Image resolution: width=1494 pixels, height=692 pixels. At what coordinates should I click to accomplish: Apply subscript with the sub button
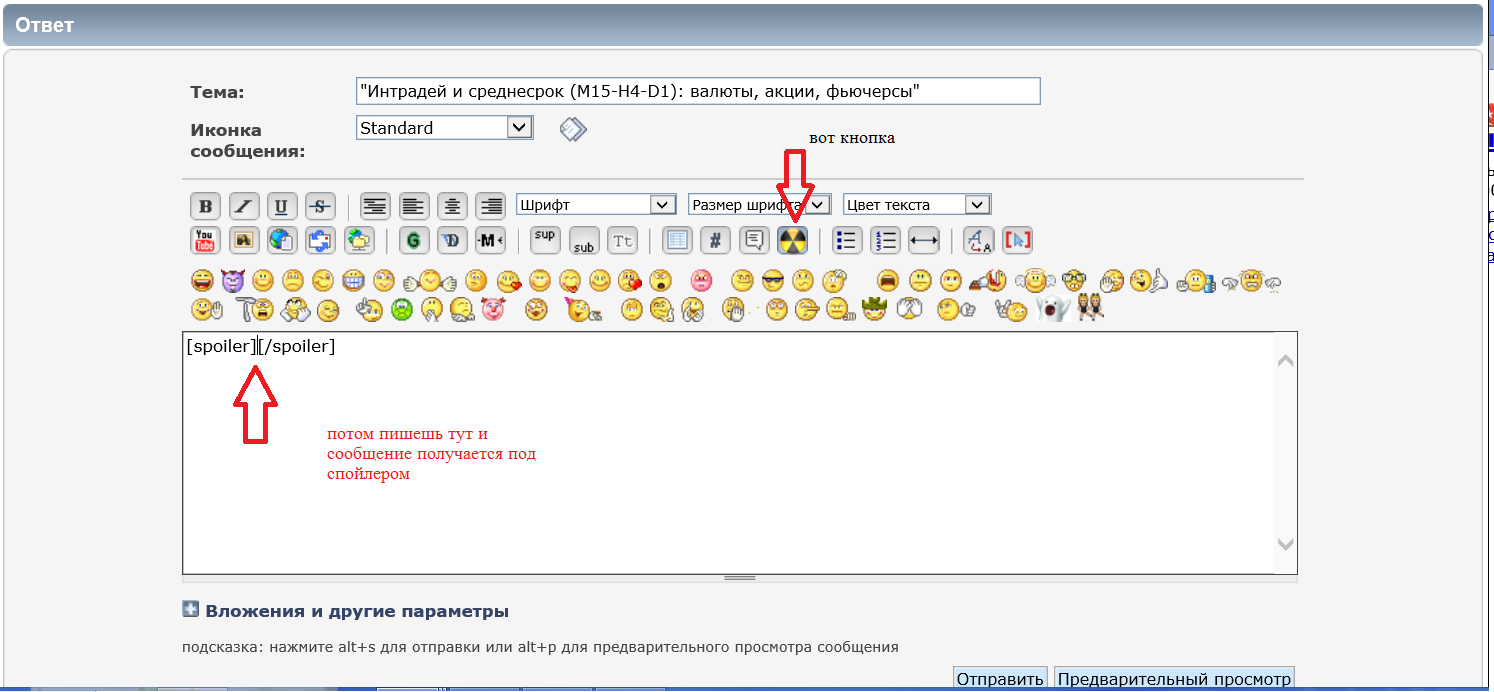pyautogui.click(x=584, y=240)
